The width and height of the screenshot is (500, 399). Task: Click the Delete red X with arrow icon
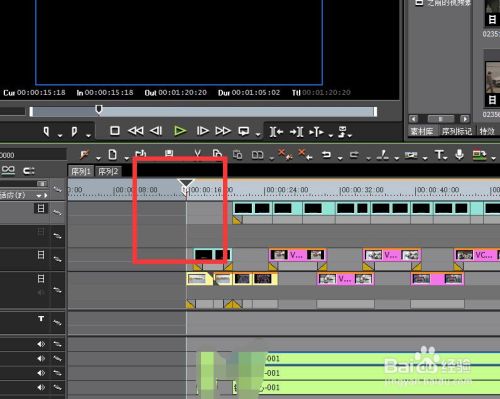pos(305,154)
